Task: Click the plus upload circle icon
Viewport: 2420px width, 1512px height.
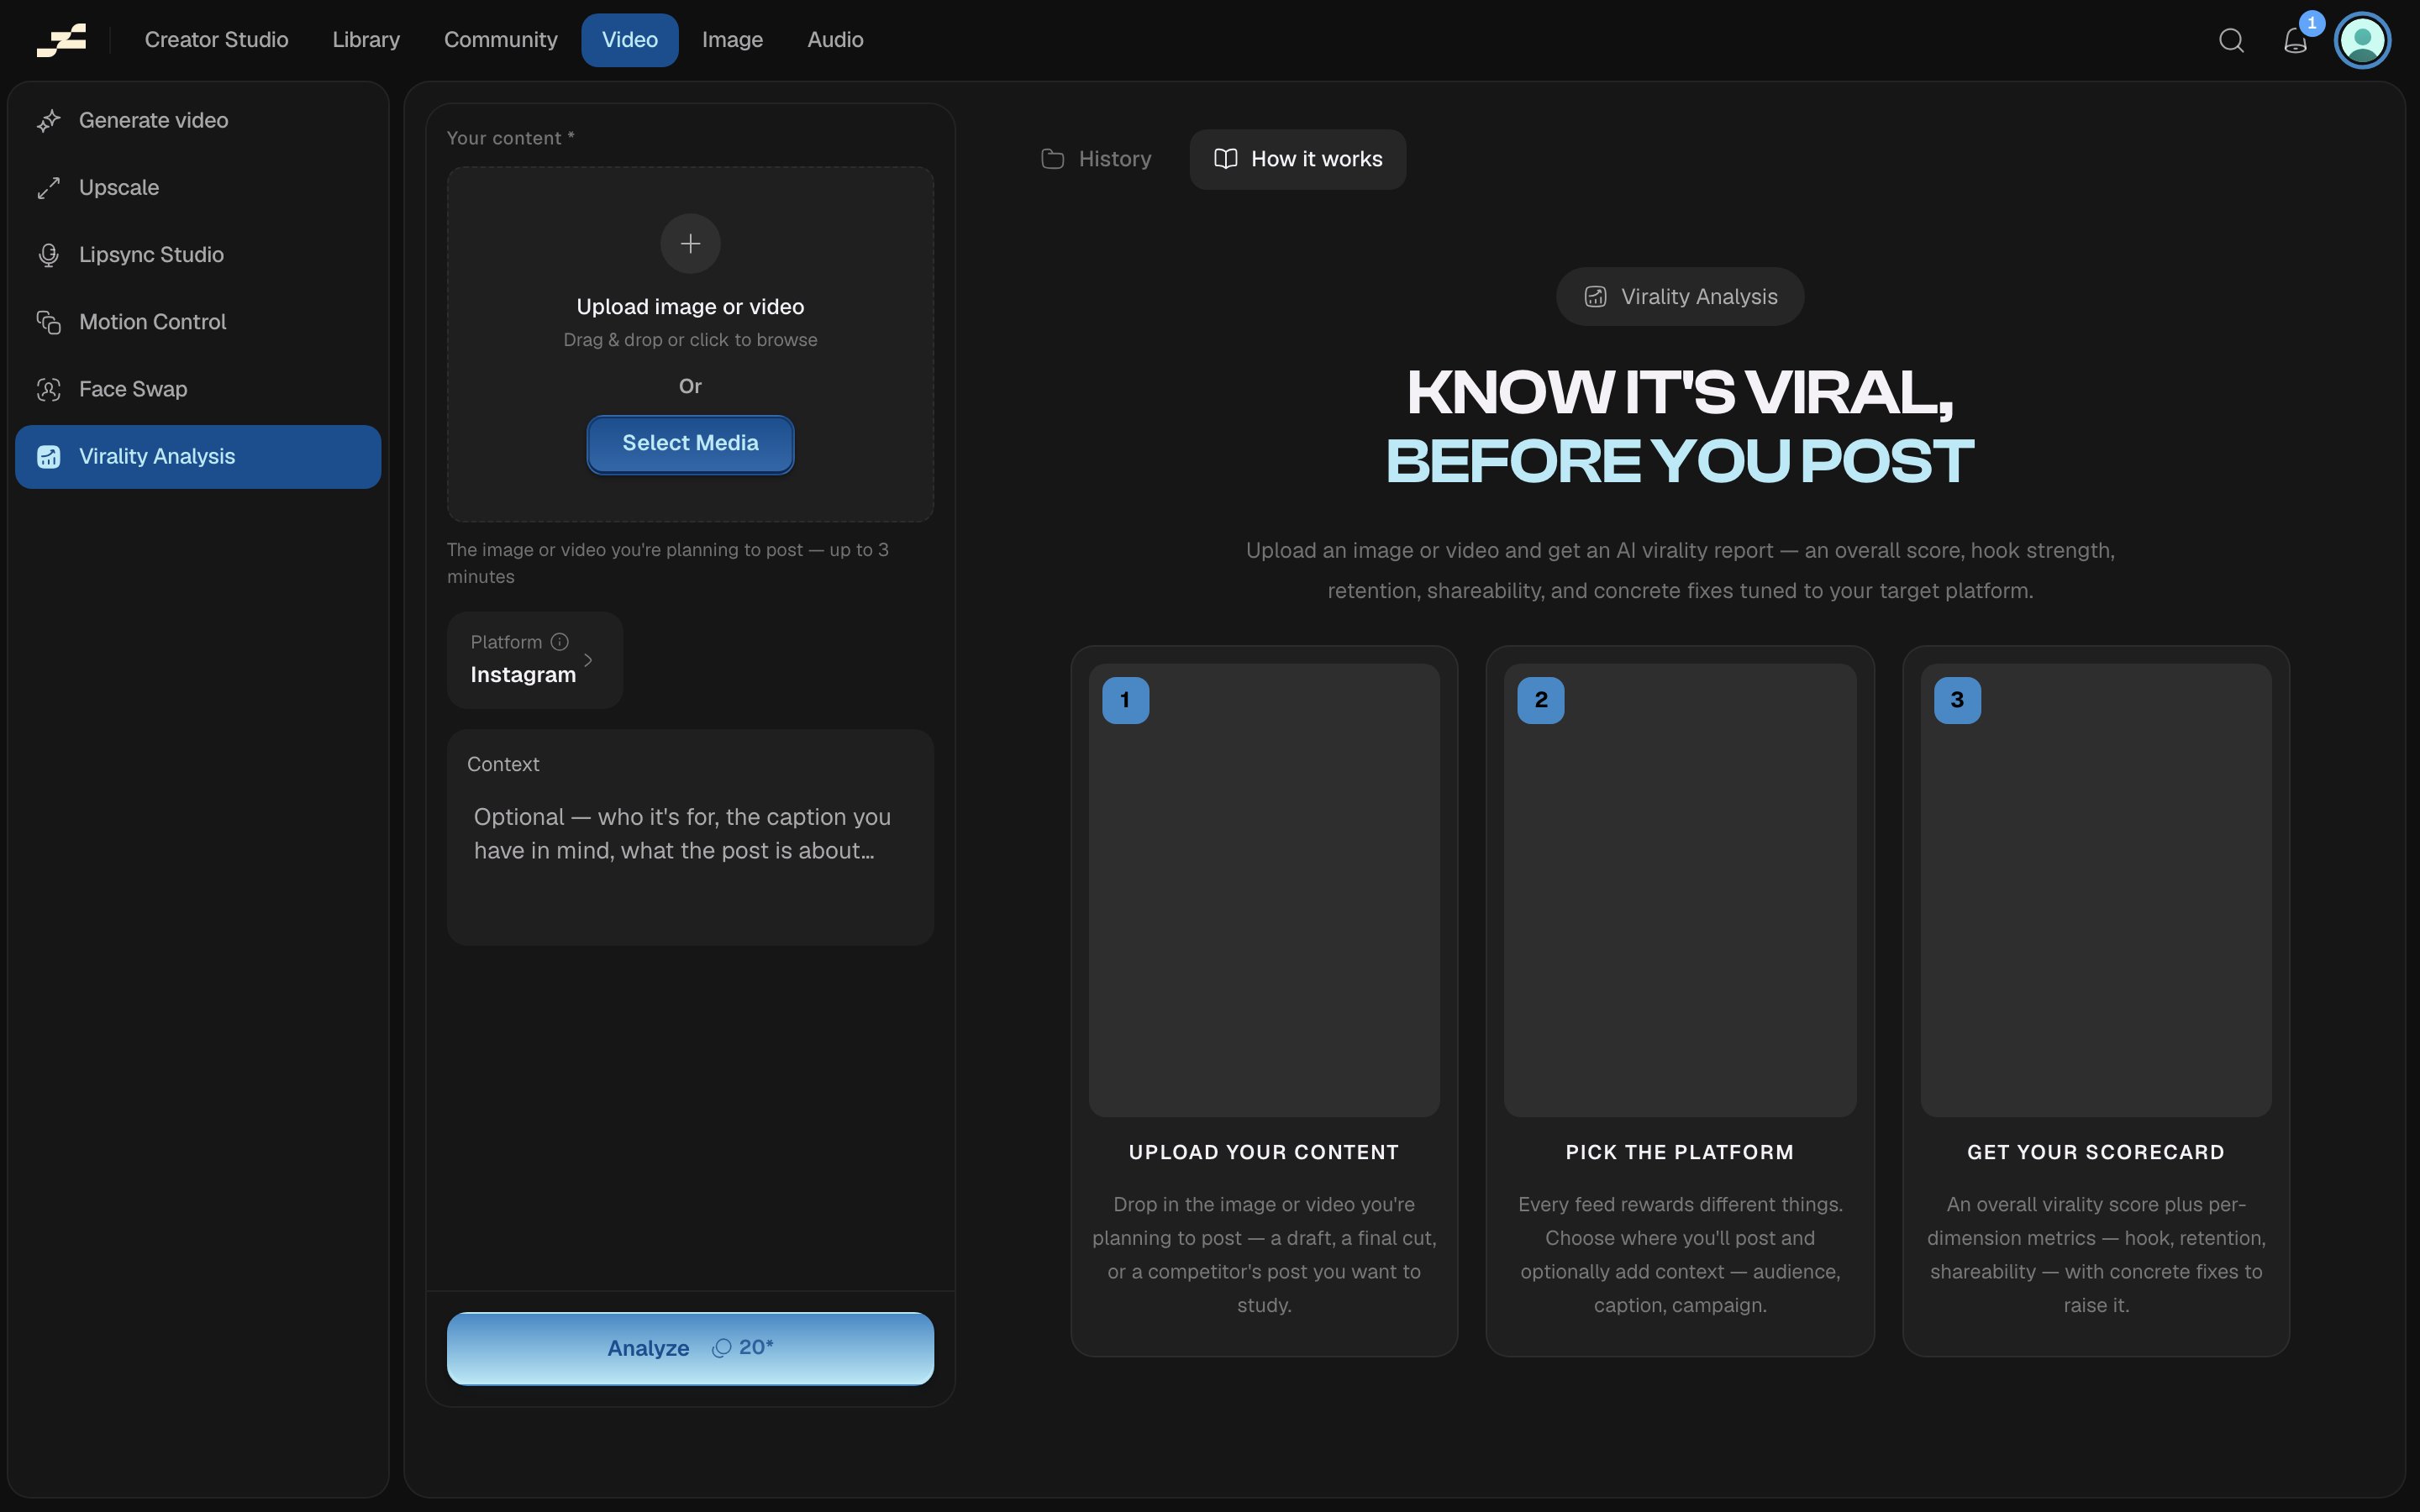Action: click(x=690, y=243)
